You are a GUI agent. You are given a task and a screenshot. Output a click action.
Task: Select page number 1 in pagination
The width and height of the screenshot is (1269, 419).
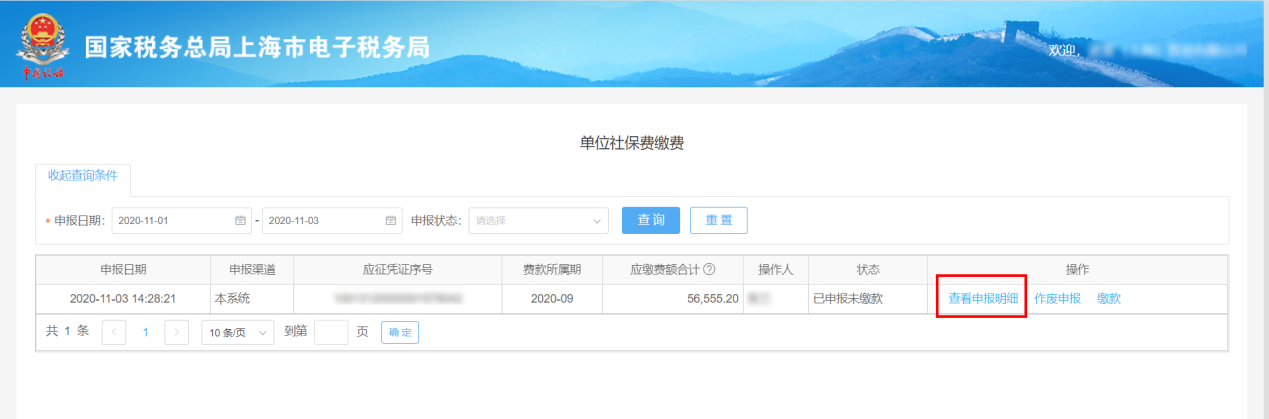(145, 333)
